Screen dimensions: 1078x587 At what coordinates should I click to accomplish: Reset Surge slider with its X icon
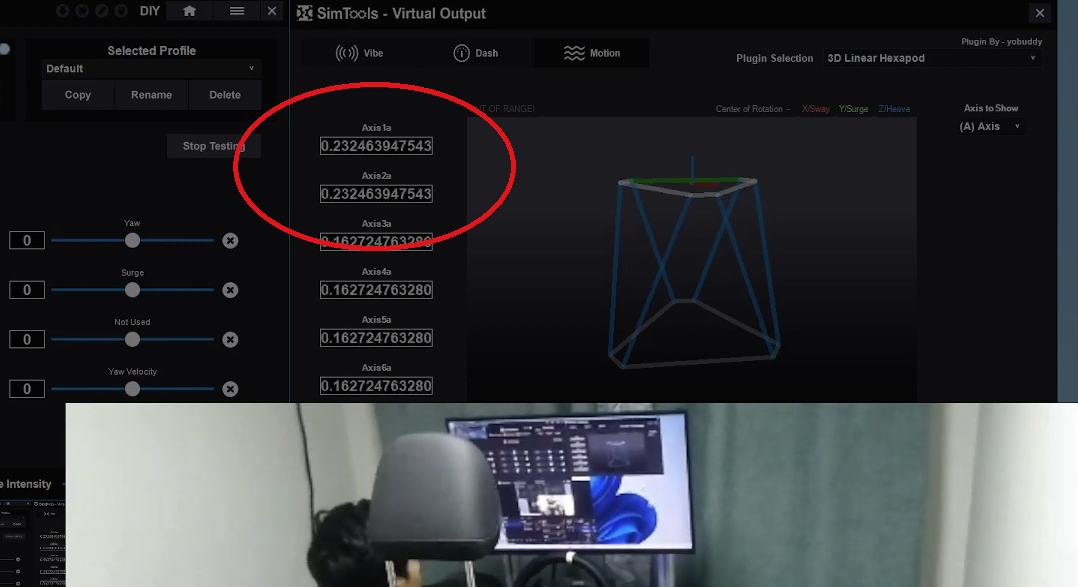230,290
